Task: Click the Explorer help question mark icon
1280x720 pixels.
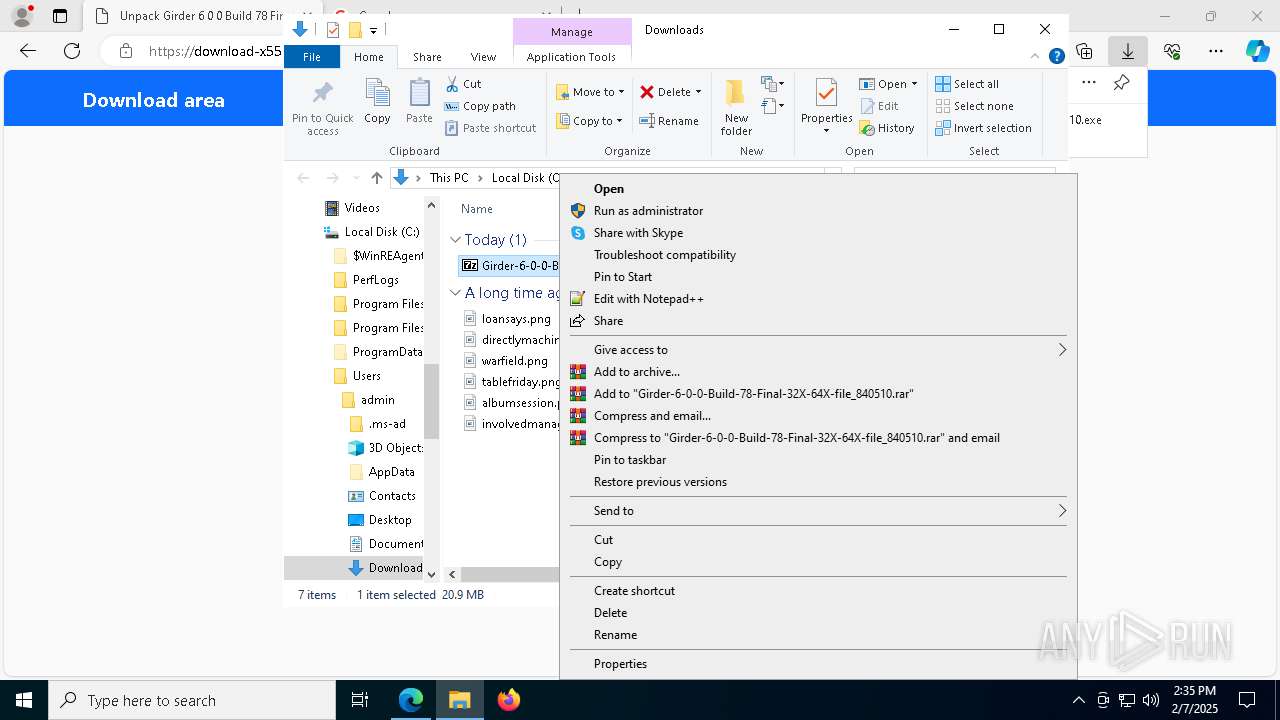Action: (x=1056, y=57)
